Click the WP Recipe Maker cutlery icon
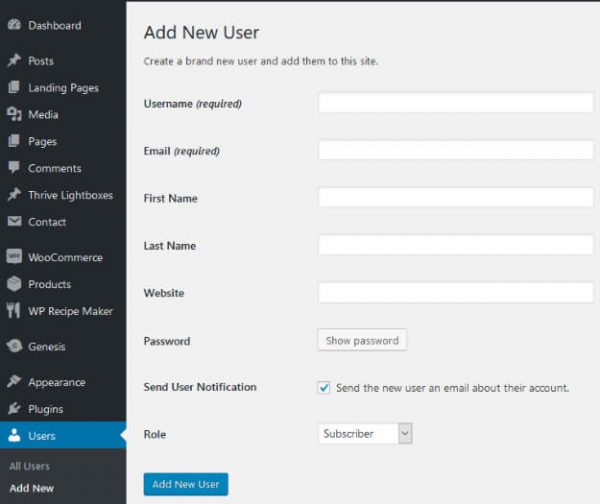 13,310
